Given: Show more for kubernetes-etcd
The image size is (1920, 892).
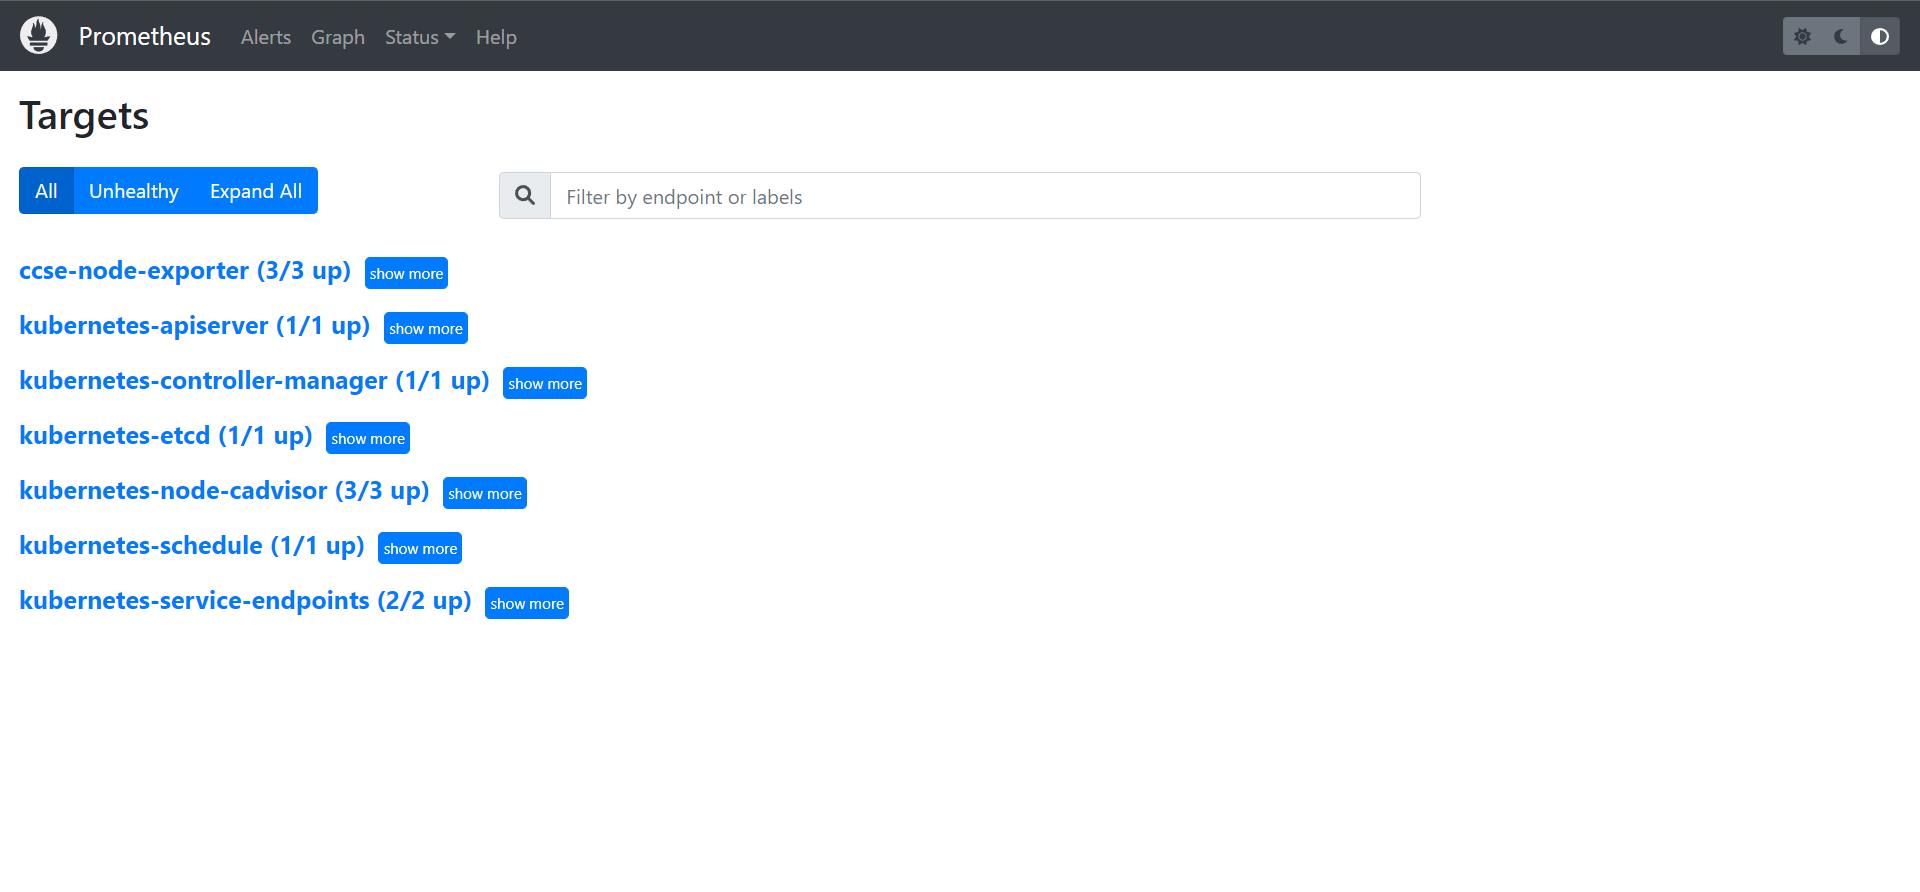Looking at the screenshot, I should (x=368, y=438).
